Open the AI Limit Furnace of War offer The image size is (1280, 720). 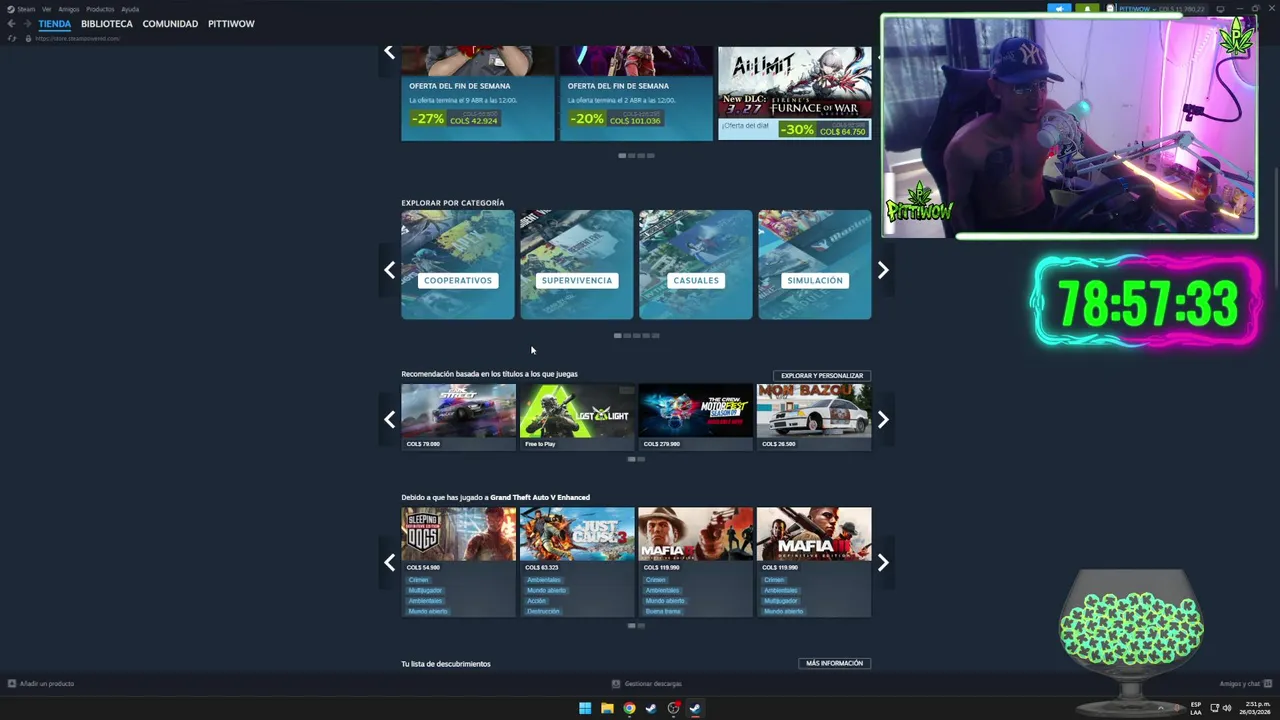point(794,93)
